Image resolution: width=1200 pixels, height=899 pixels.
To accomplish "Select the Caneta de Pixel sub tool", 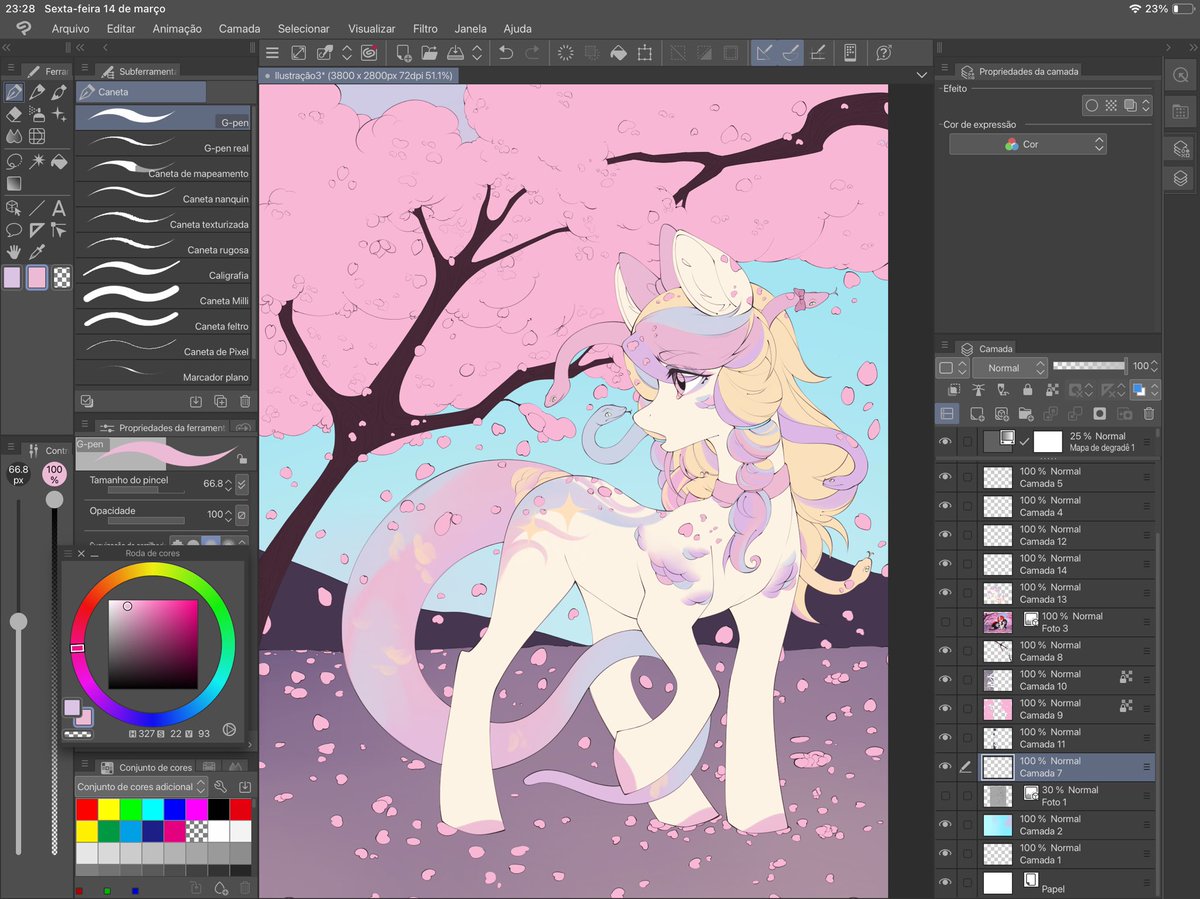I will (164, 346).
